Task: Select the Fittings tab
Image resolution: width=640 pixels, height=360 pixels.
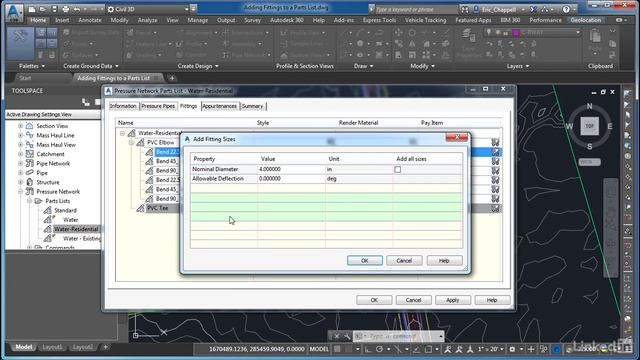Action: pyautogui.click(x=188, y=106)
